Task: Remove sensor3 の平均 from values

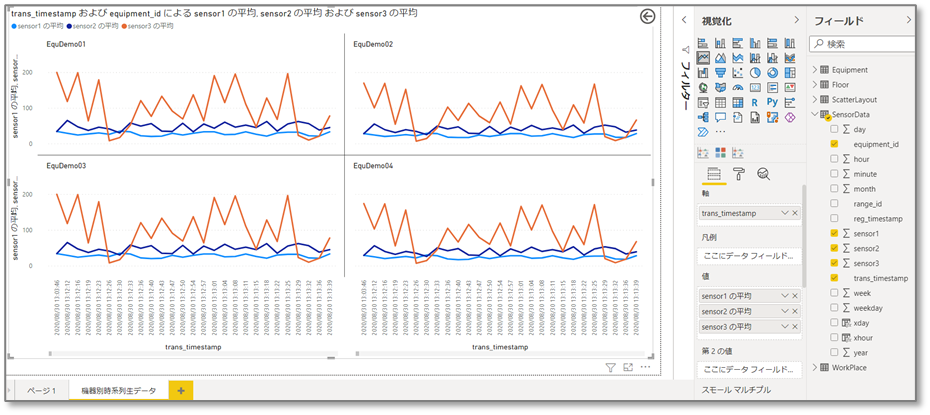Action: click(795, 326)
